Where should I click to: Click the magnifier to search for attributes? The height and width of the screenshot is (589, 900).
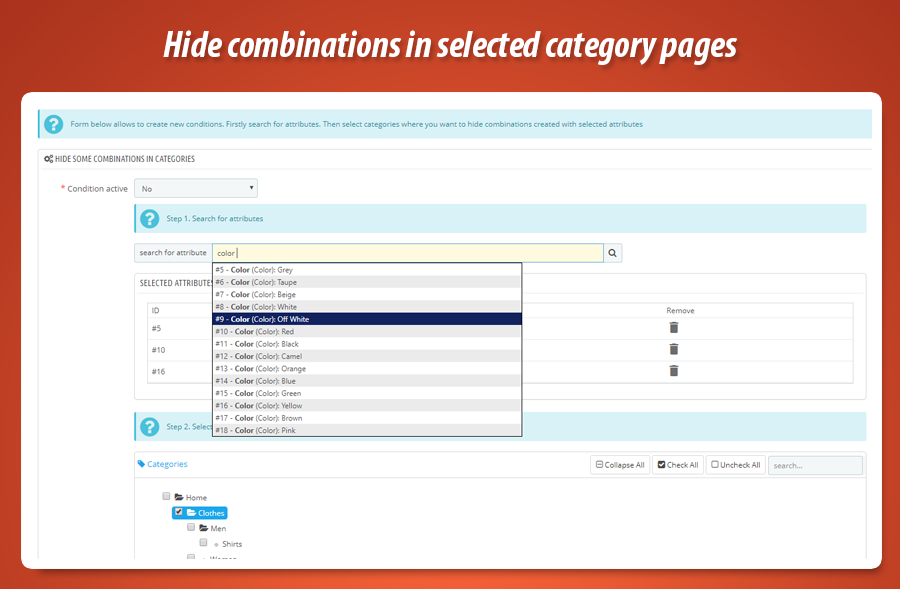pyautogui.click(x=613, y=252)
